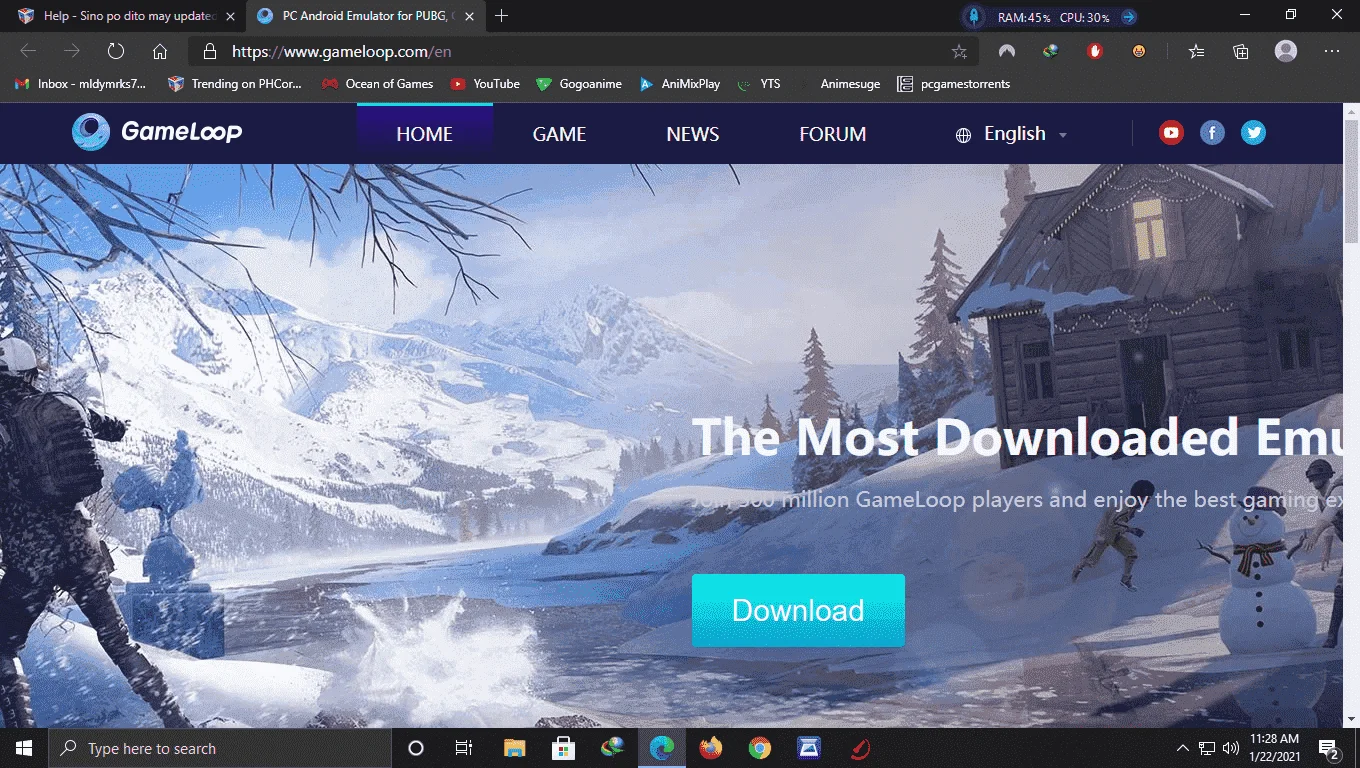Select the PC Android Emulator browser tab
The width and height of the screenshot is (1360, 768).
pyautogui.click(x=364, y=16)
